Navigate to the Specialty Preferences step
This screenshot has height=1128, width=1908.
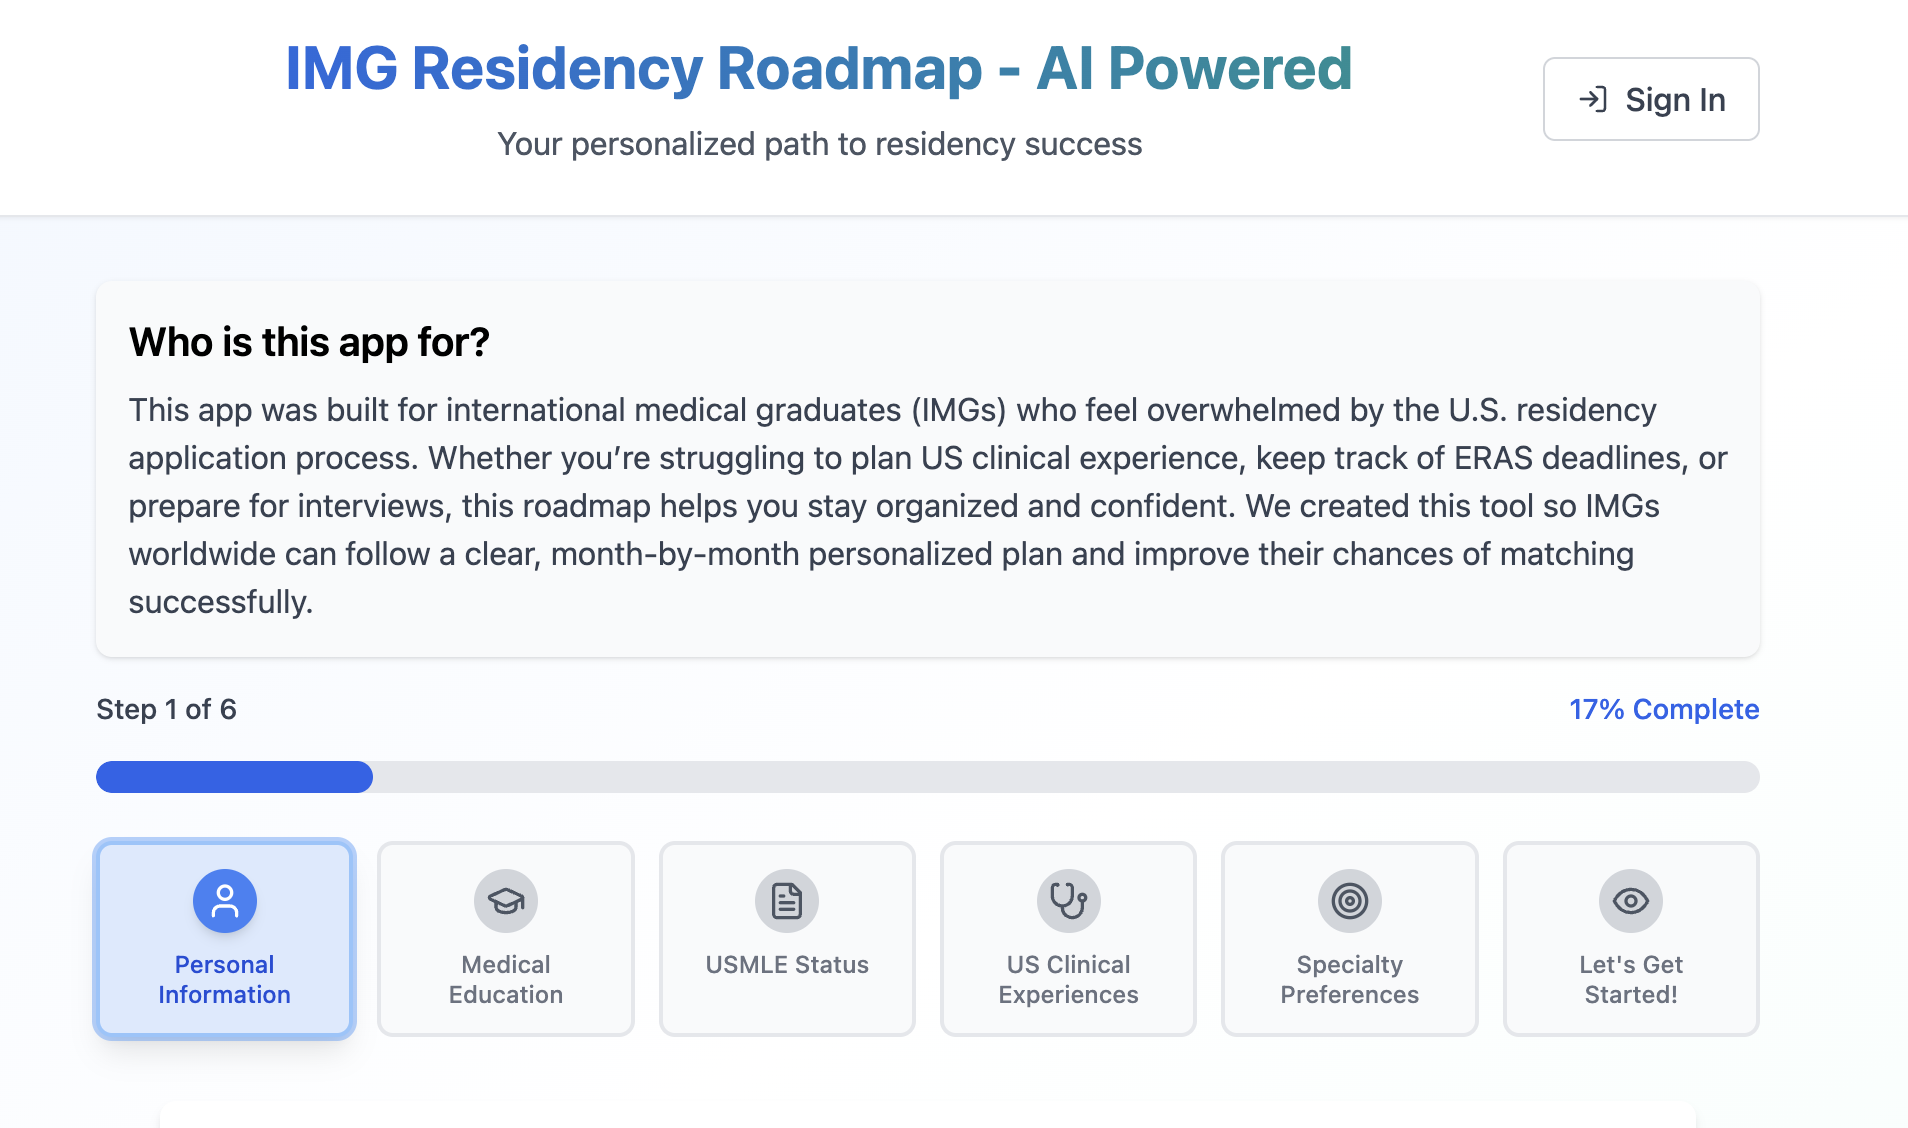tap(1349, 938)
